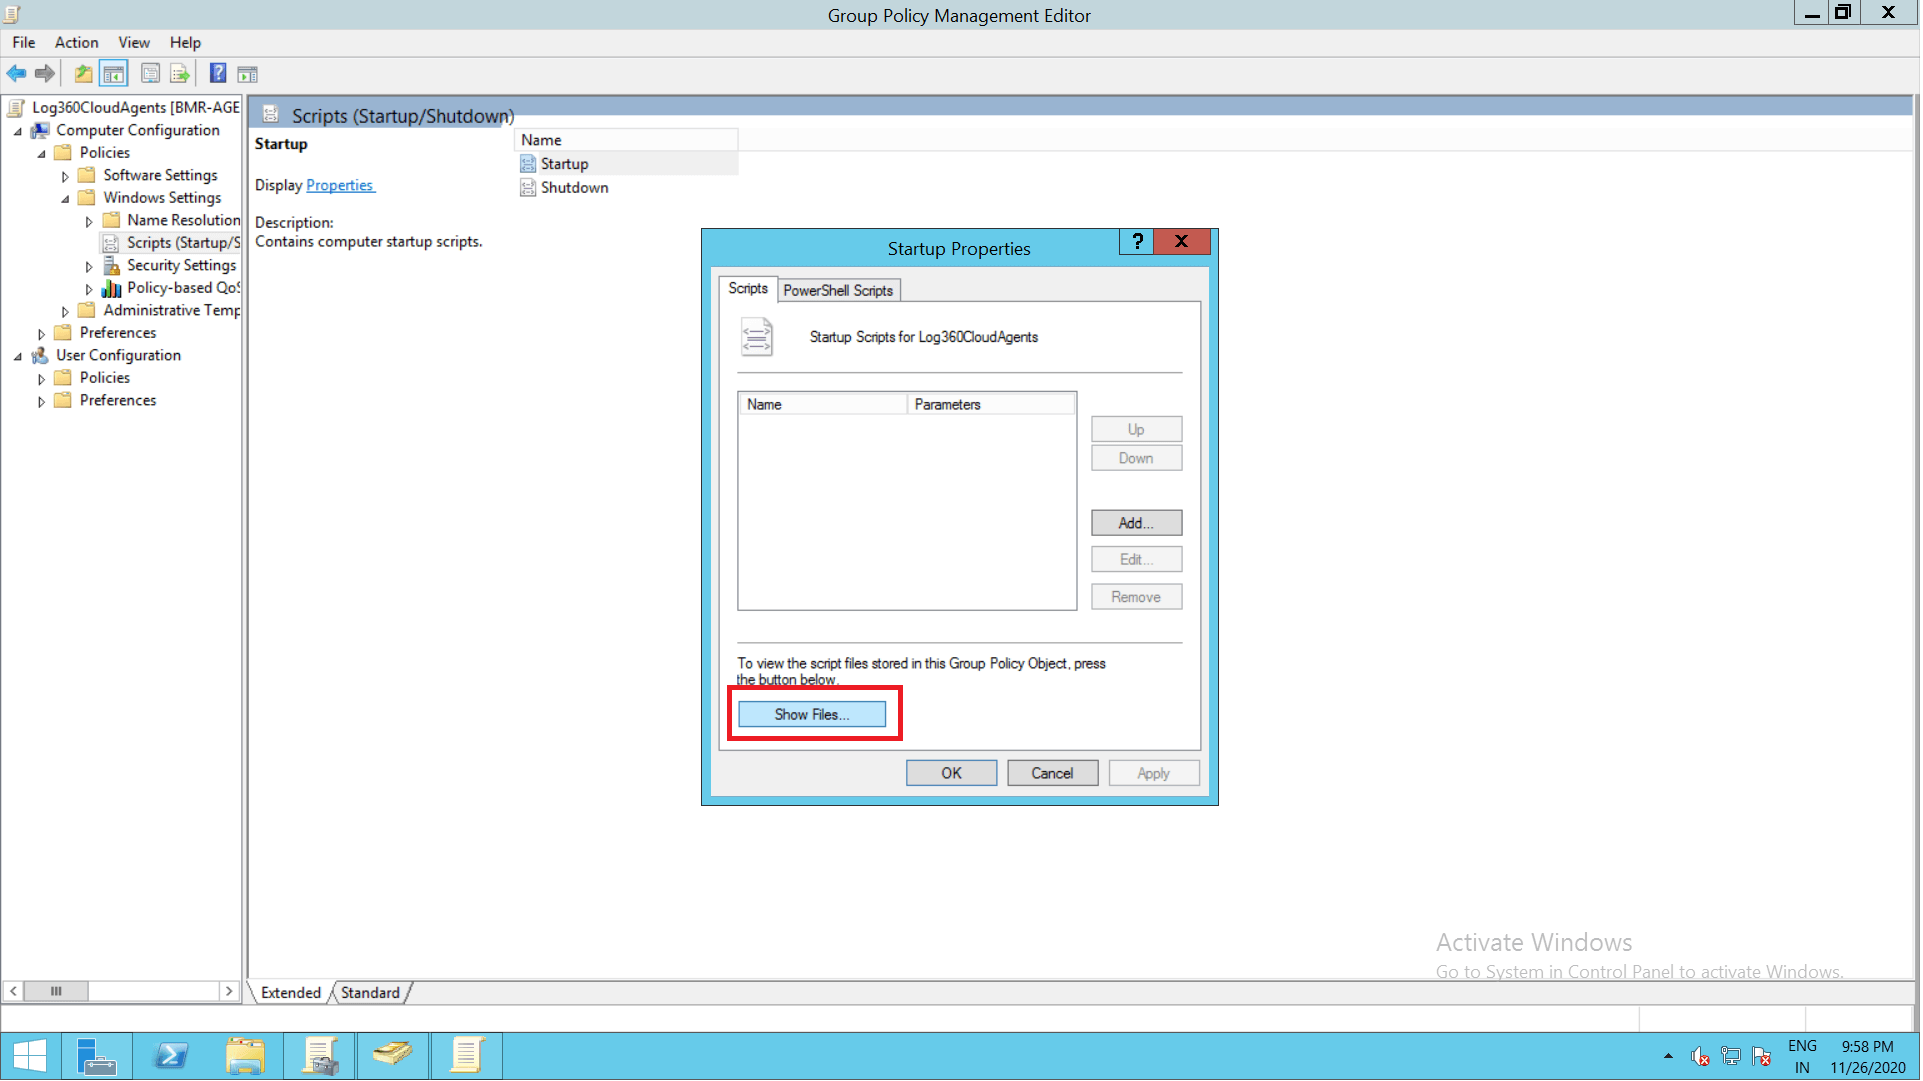Click the Export List toolbar icon
This screenshot has width=1923, height=1081.
(180, 74)
